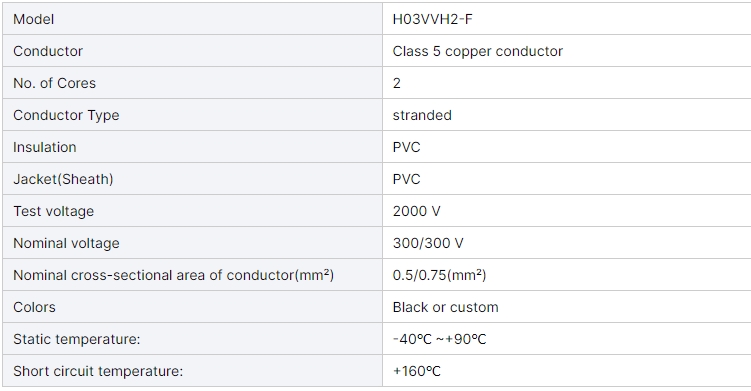Click the Model label cell
Viewport: 751px width, 391px height.
coord(193,19)
